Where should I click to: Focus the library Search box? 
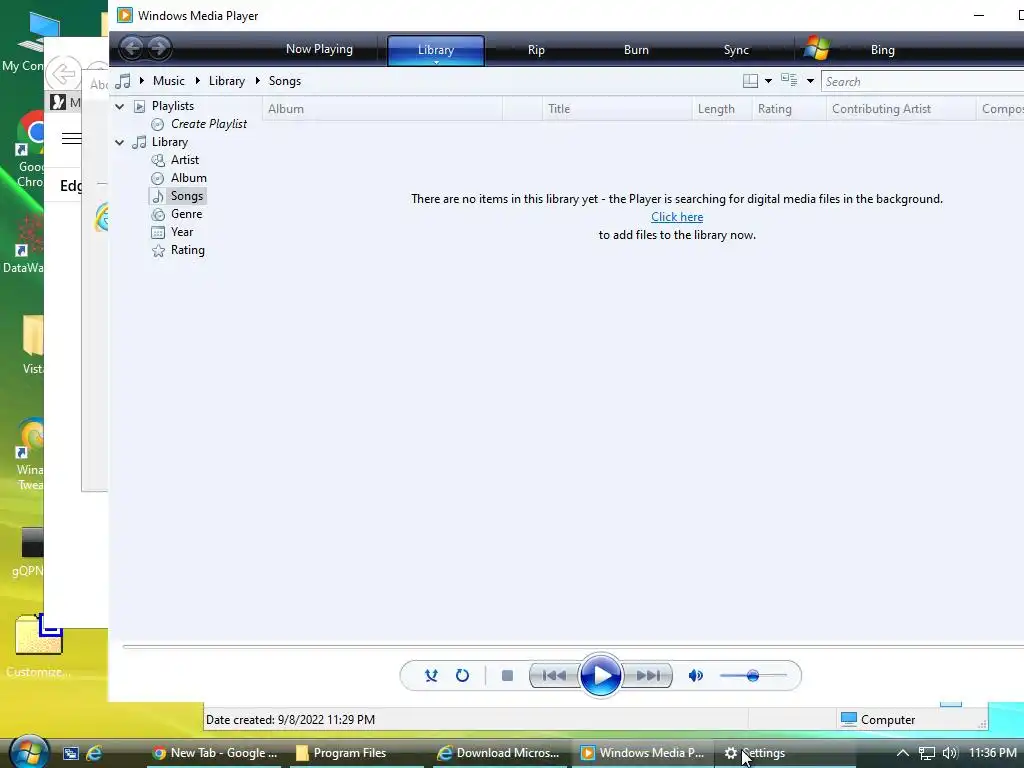922,82
